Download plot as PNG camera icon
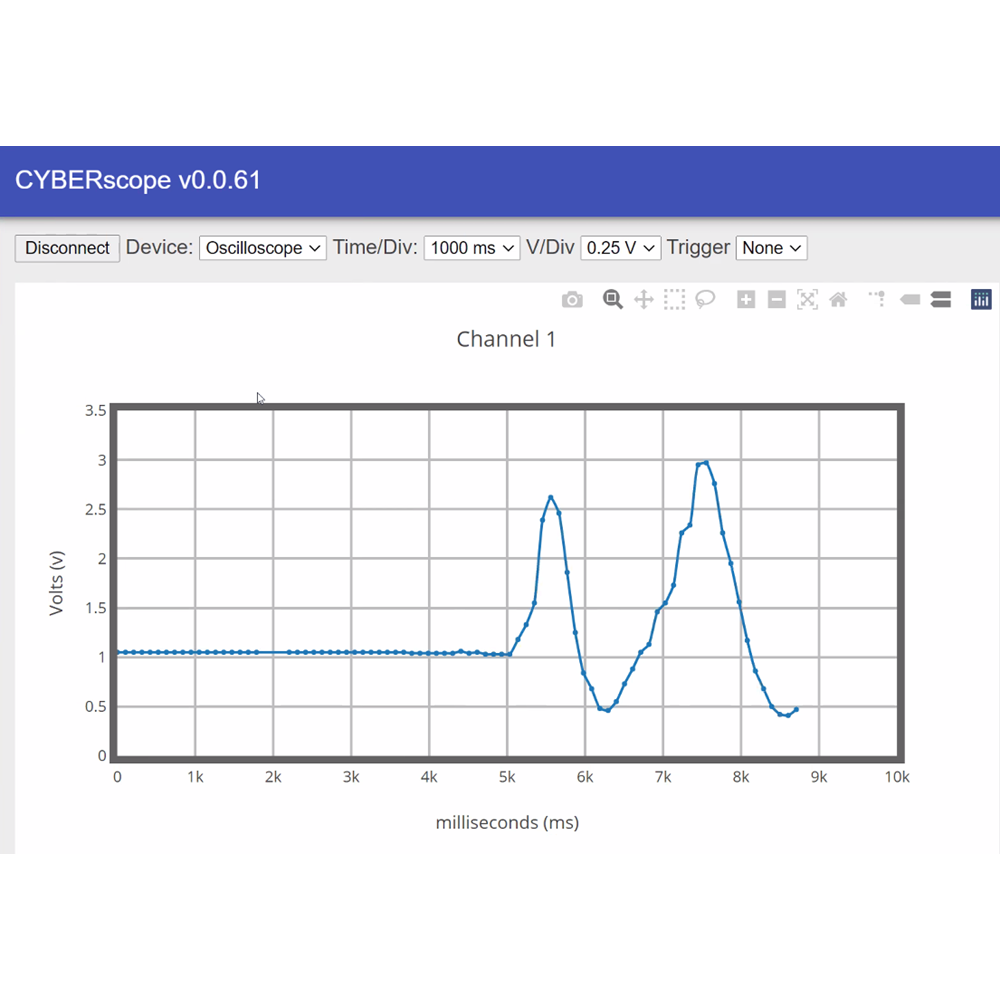Viewport: 1000px width, 1000px height. click(x=572, y=299)
